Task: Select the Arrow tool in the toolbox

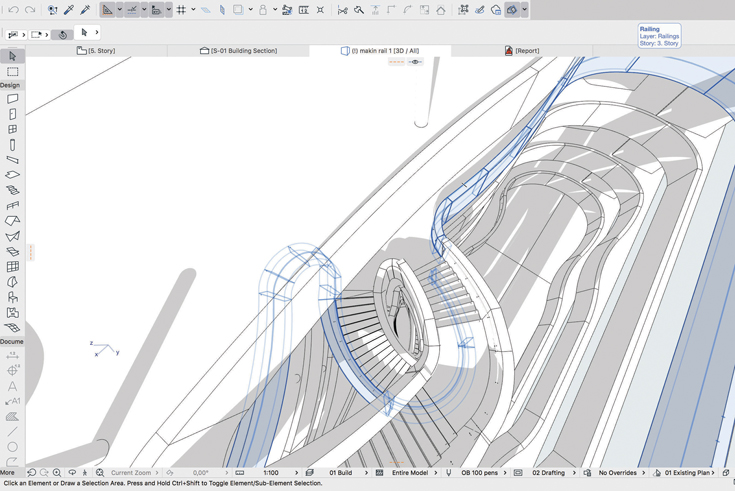Action: (12, 57)
